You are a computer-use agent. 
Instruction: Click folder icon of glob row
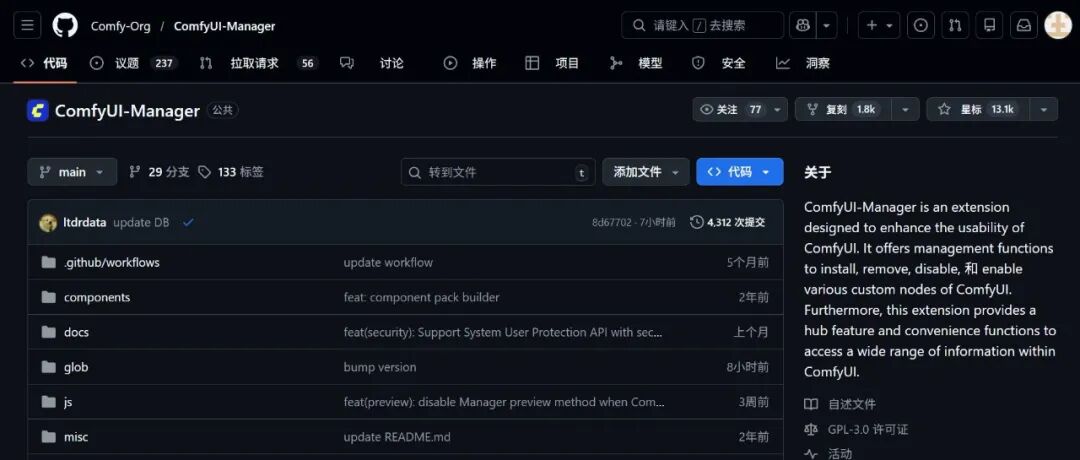point(48,367)
